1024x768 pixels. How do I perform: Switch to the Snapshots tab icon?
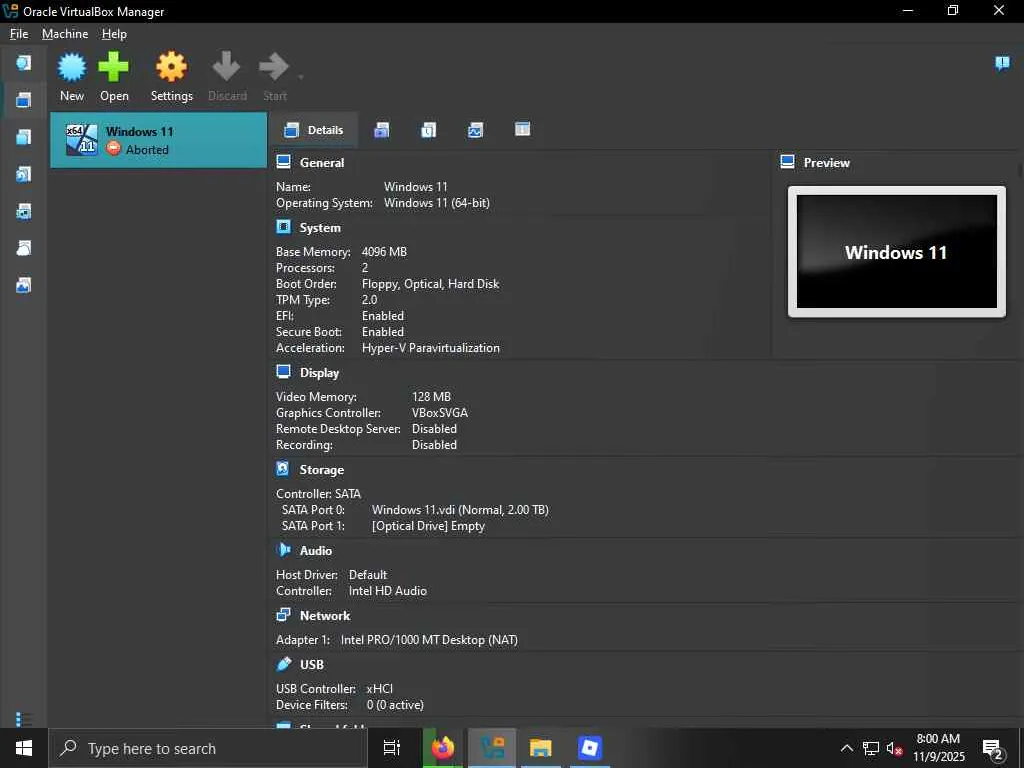point(381,130)
